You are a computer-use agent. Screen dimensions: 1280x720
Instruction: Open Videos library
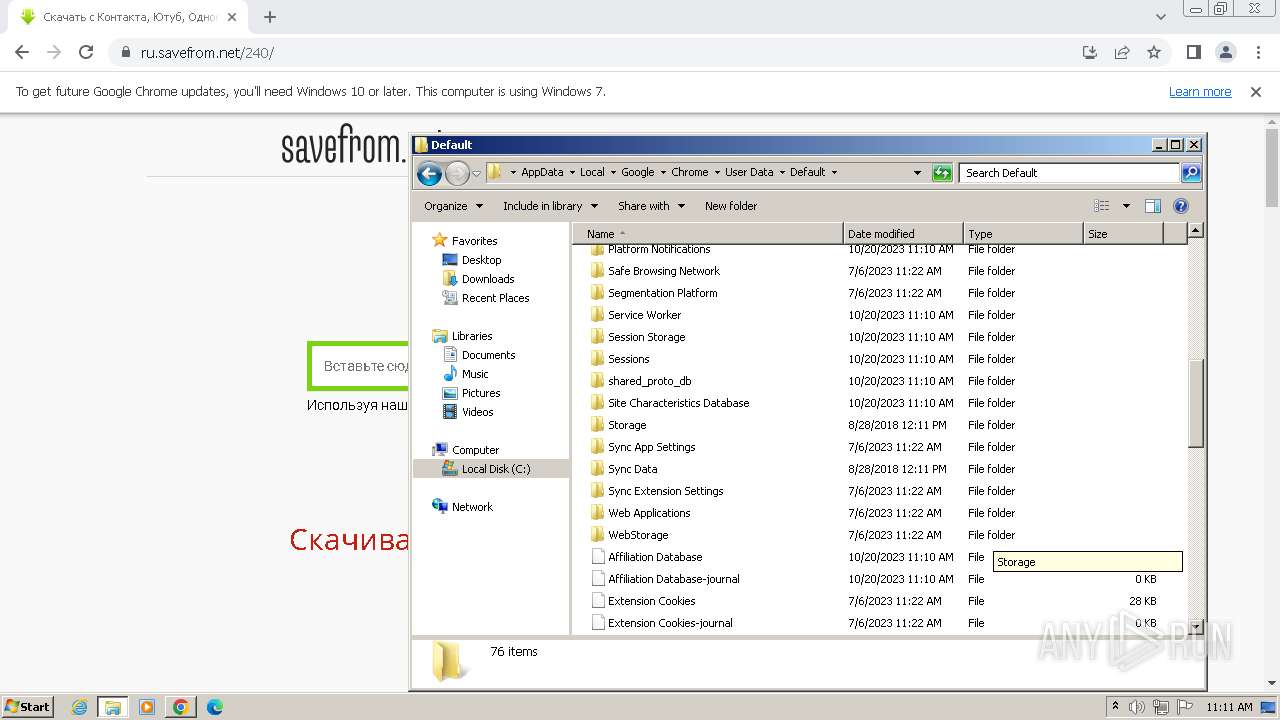(x=477, y=412)
